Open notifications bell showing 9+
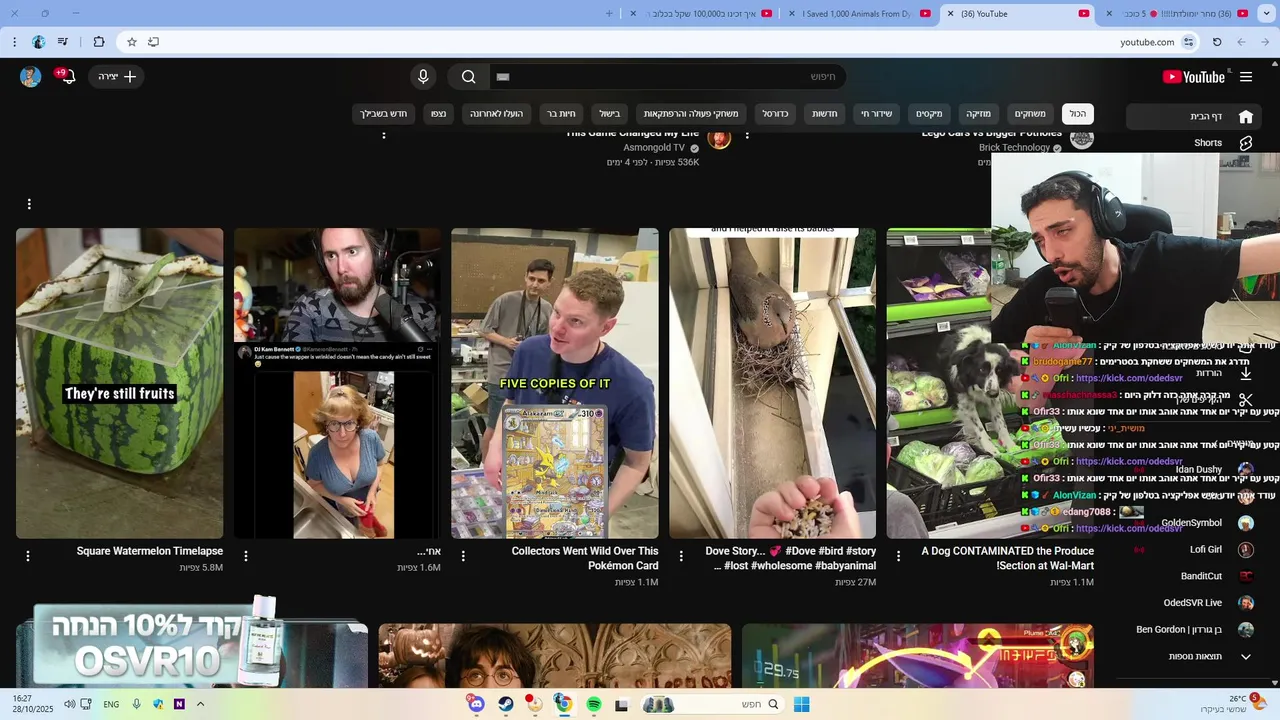The width and height of the screenshot is (1280, 720). [67, 77]
